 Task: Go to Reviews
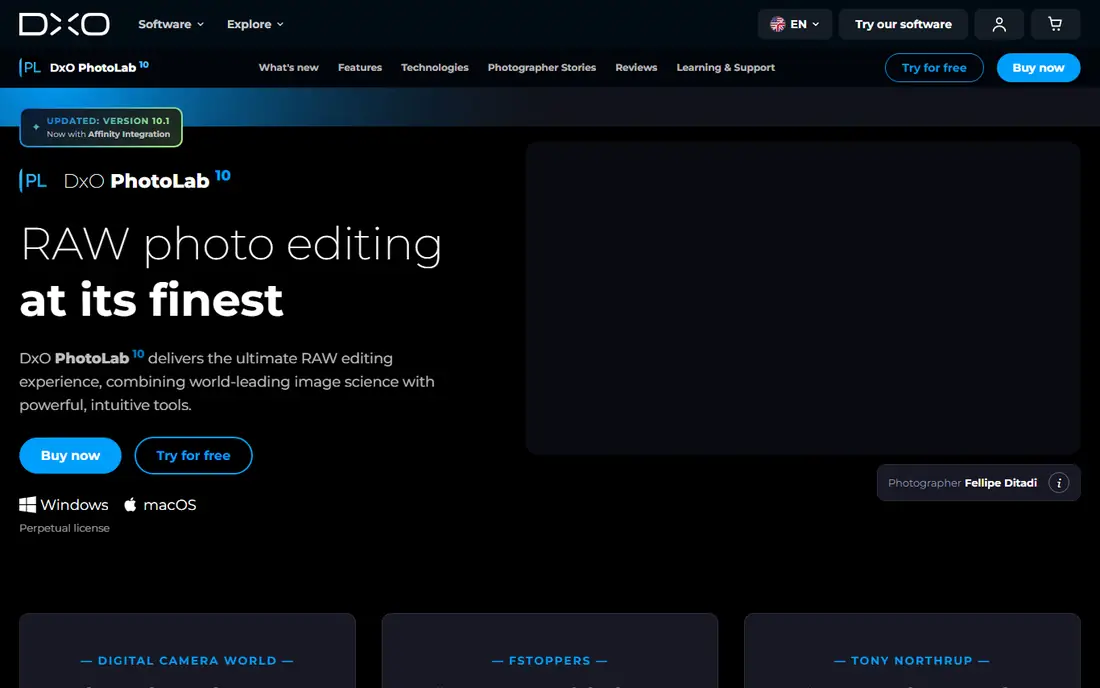tap(636, 67)
